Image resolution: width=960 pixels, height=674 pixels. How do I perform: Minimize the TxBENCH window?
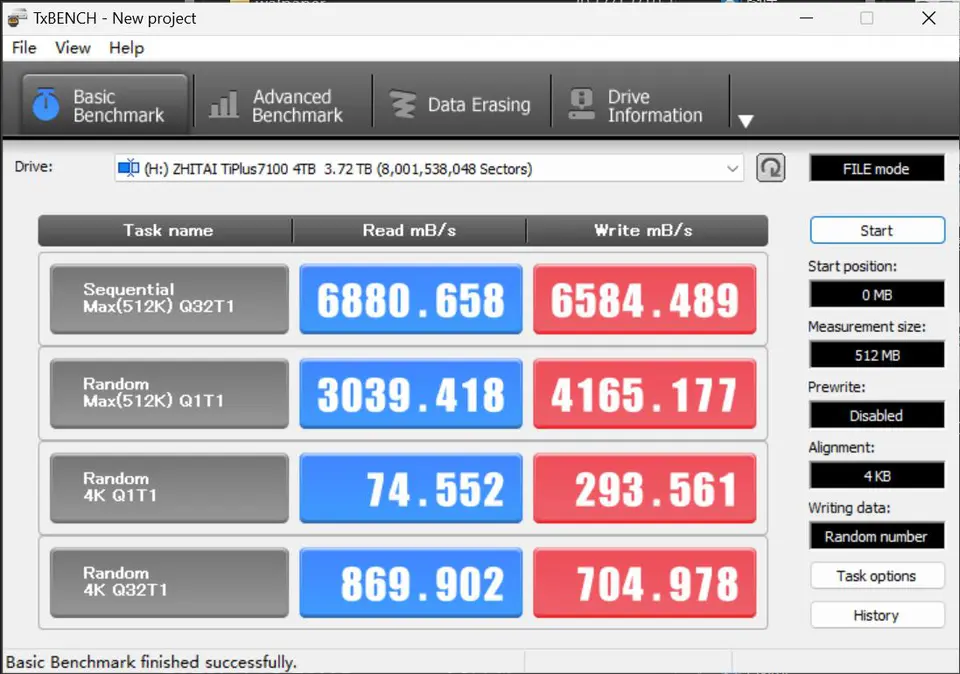[x=806, y=18]
